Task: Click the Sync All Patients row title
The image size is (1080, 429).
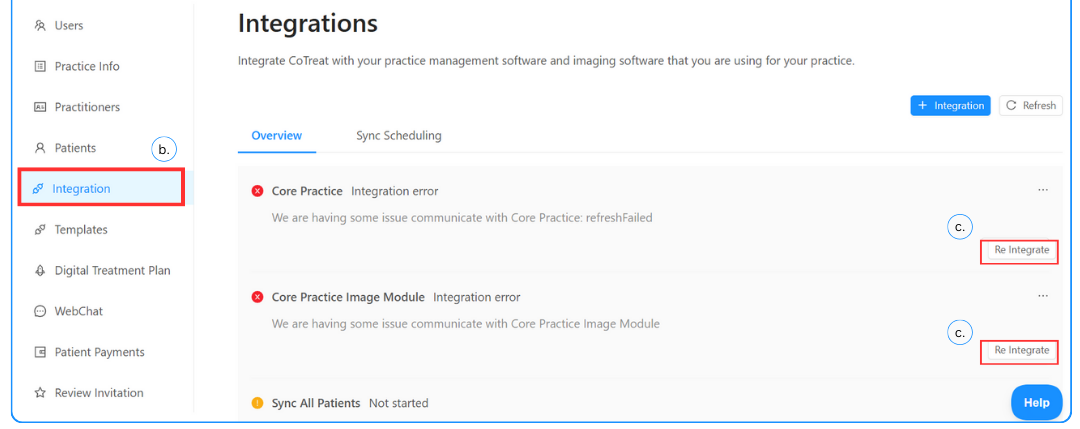Action: (316, 403)
